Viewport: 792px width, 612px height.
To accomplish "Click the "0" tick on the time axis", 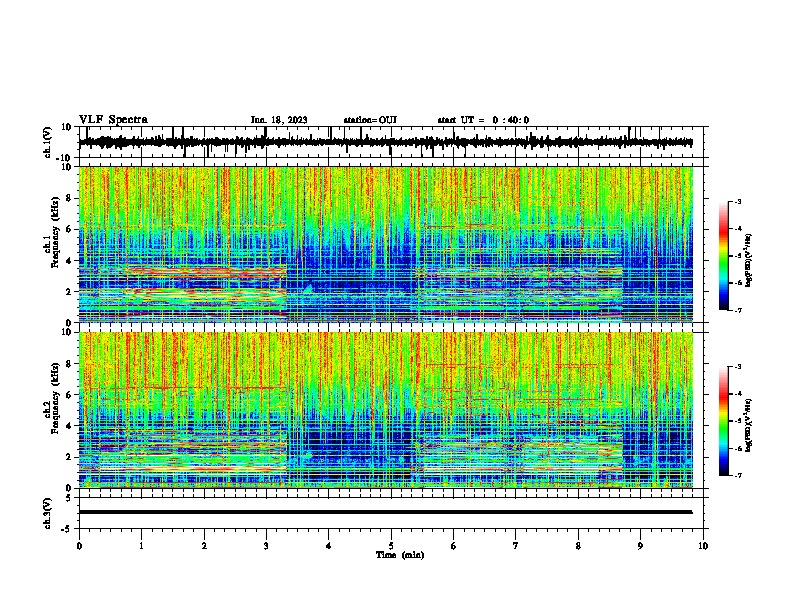I will [x=79, y=546].
